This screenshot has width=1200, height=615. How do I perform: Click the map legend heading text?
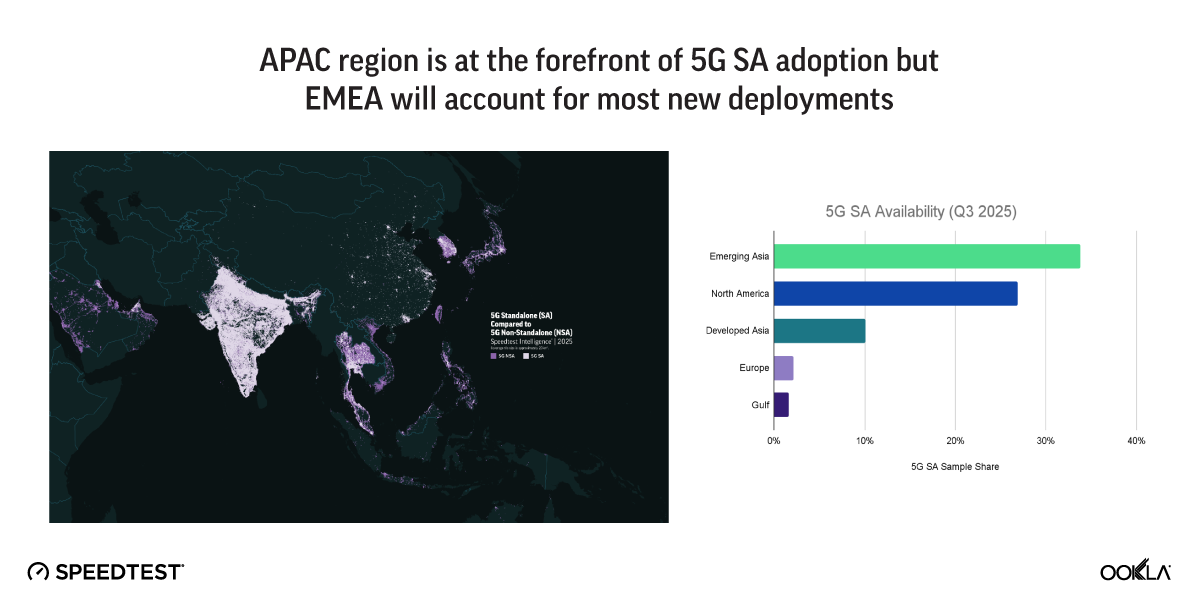(x=530, y=323)
